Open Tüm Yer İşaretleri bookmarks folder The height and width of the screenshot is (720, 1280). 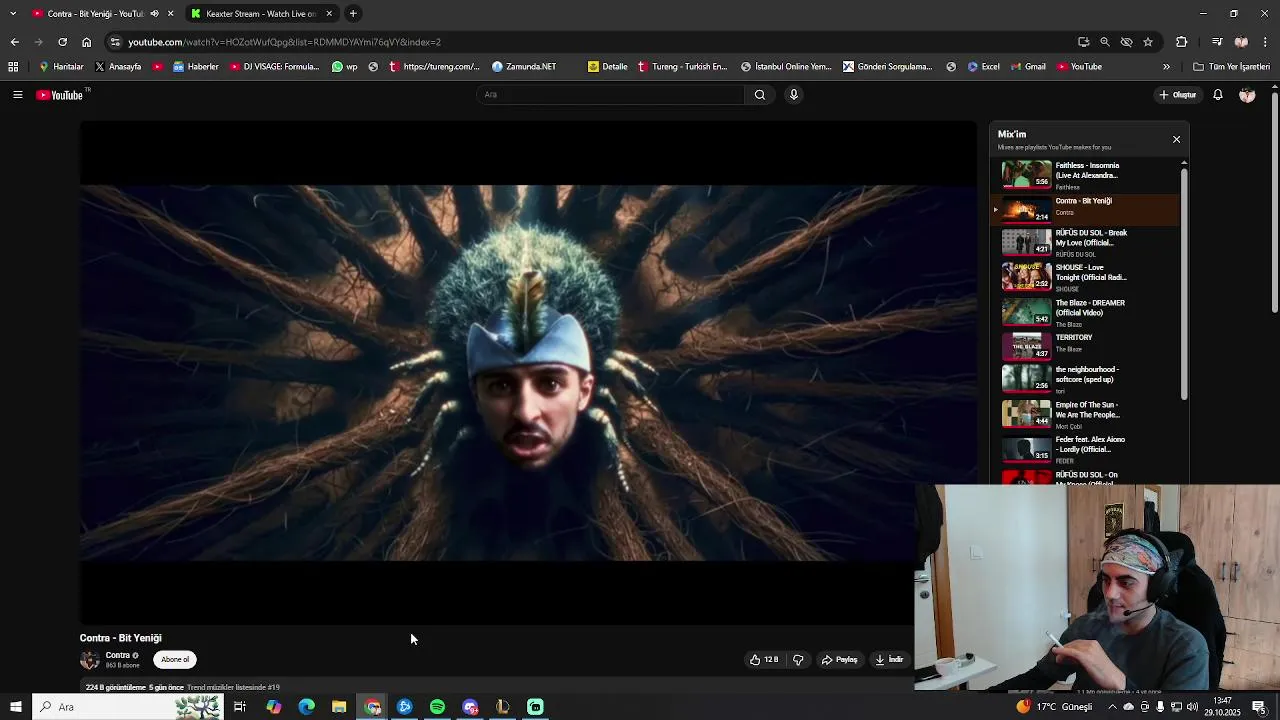(1231, 67)
